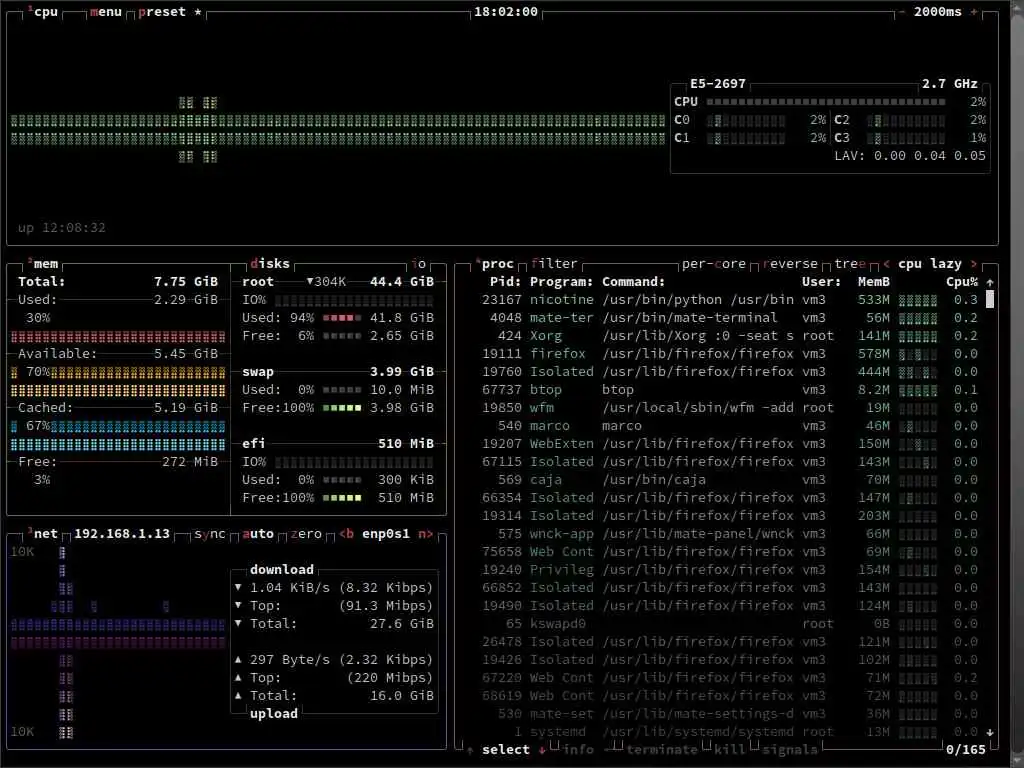
Task: Click the efi free bar
Action: coord(342,498)
